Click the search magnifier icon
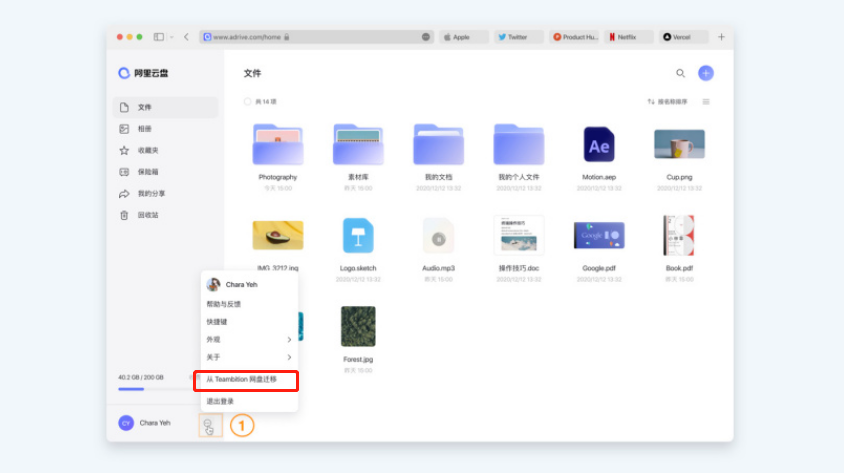 [x=680, y=73]
